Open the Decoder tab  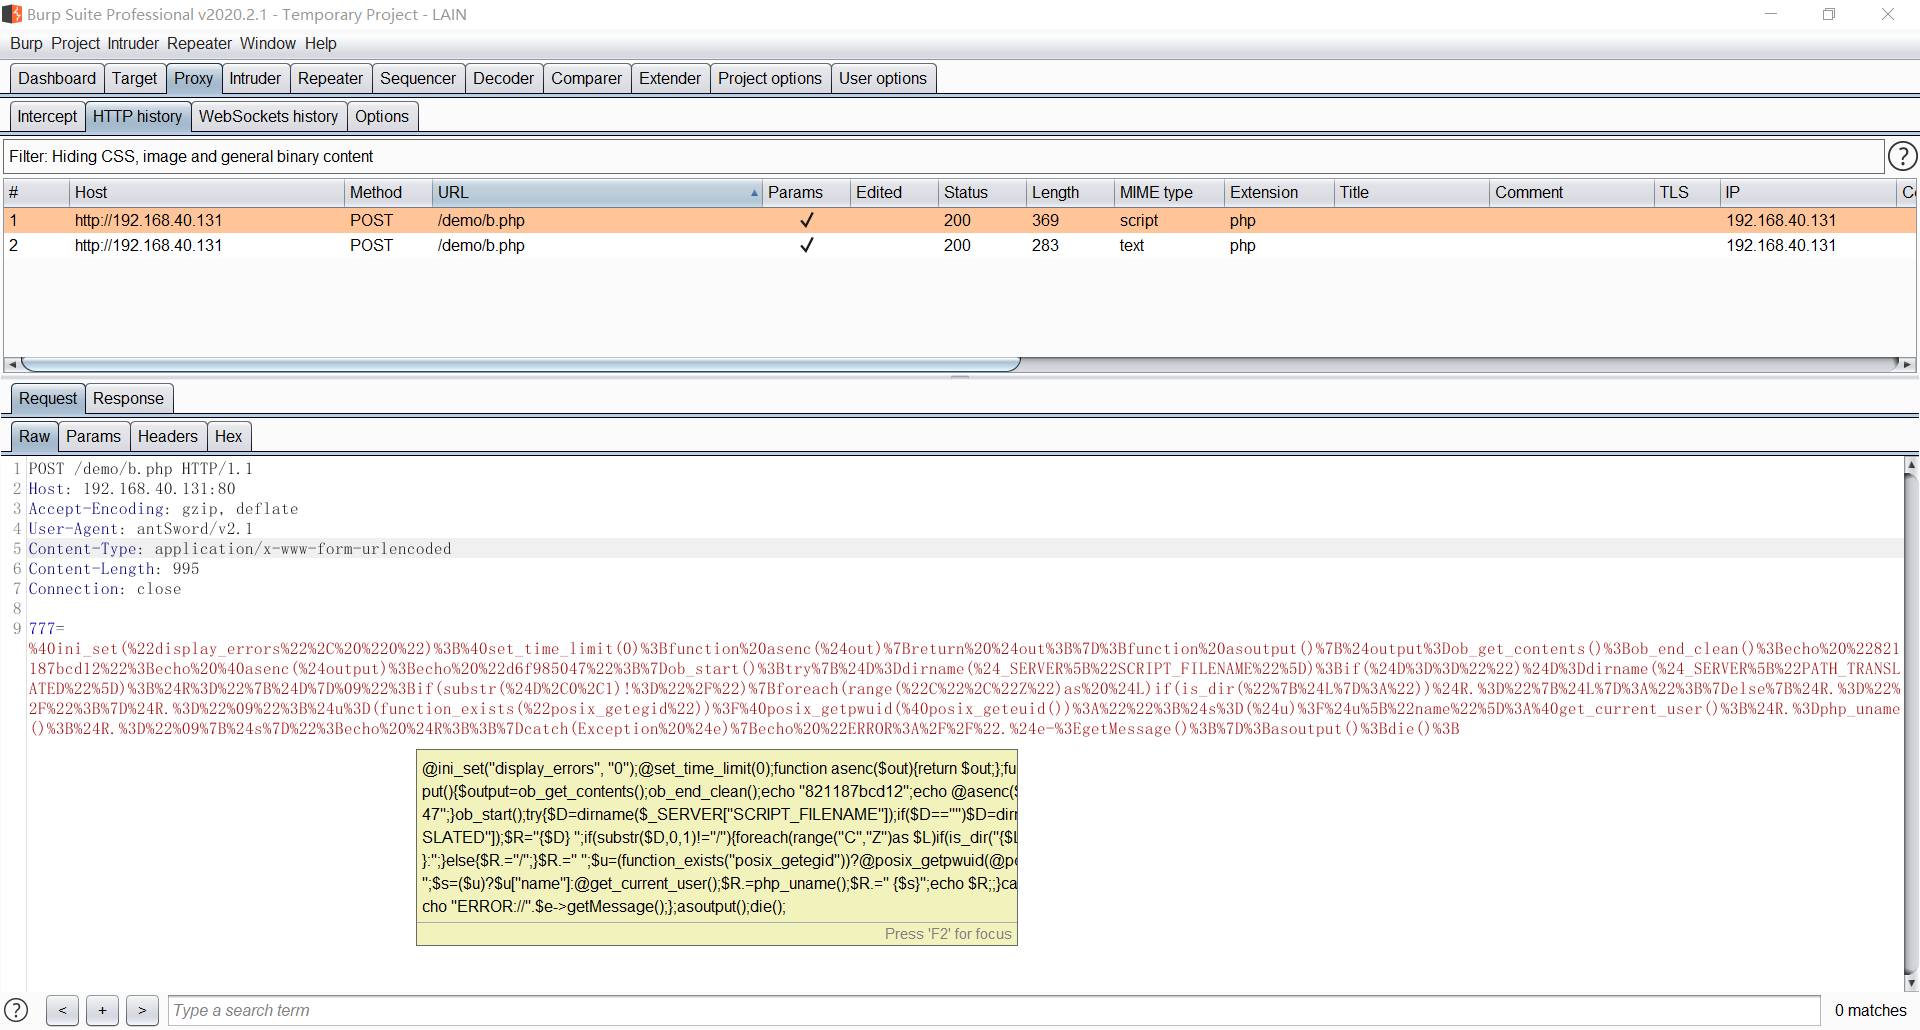[x=503, y=78]
